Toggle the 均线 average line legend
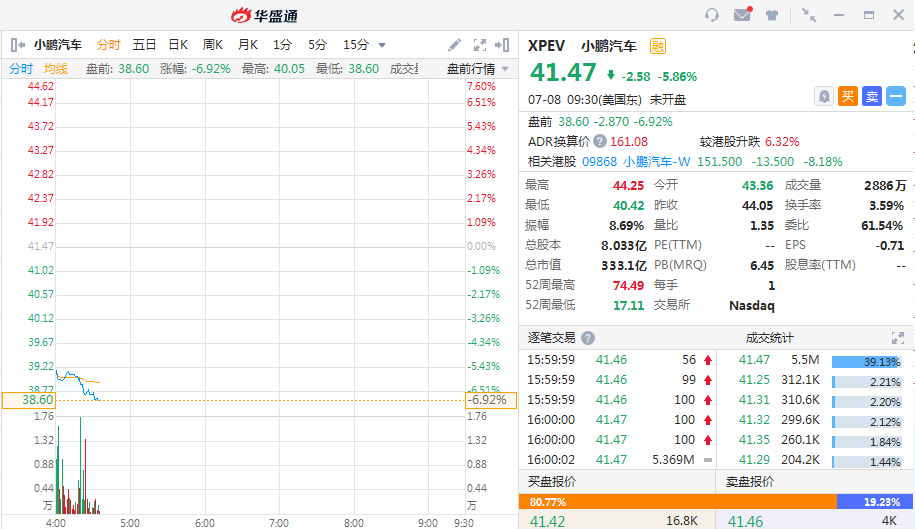The width and height of the screenshot is (915, 529). [55, 69]
